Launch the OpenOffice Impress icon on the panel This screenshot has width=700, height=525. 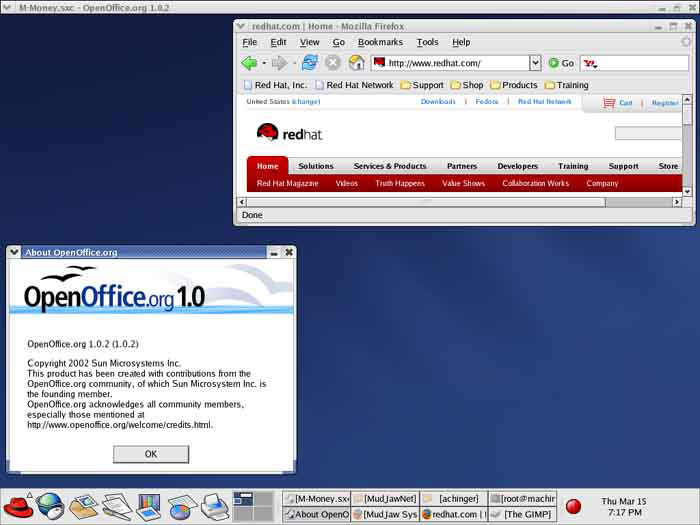click(149, 507)
